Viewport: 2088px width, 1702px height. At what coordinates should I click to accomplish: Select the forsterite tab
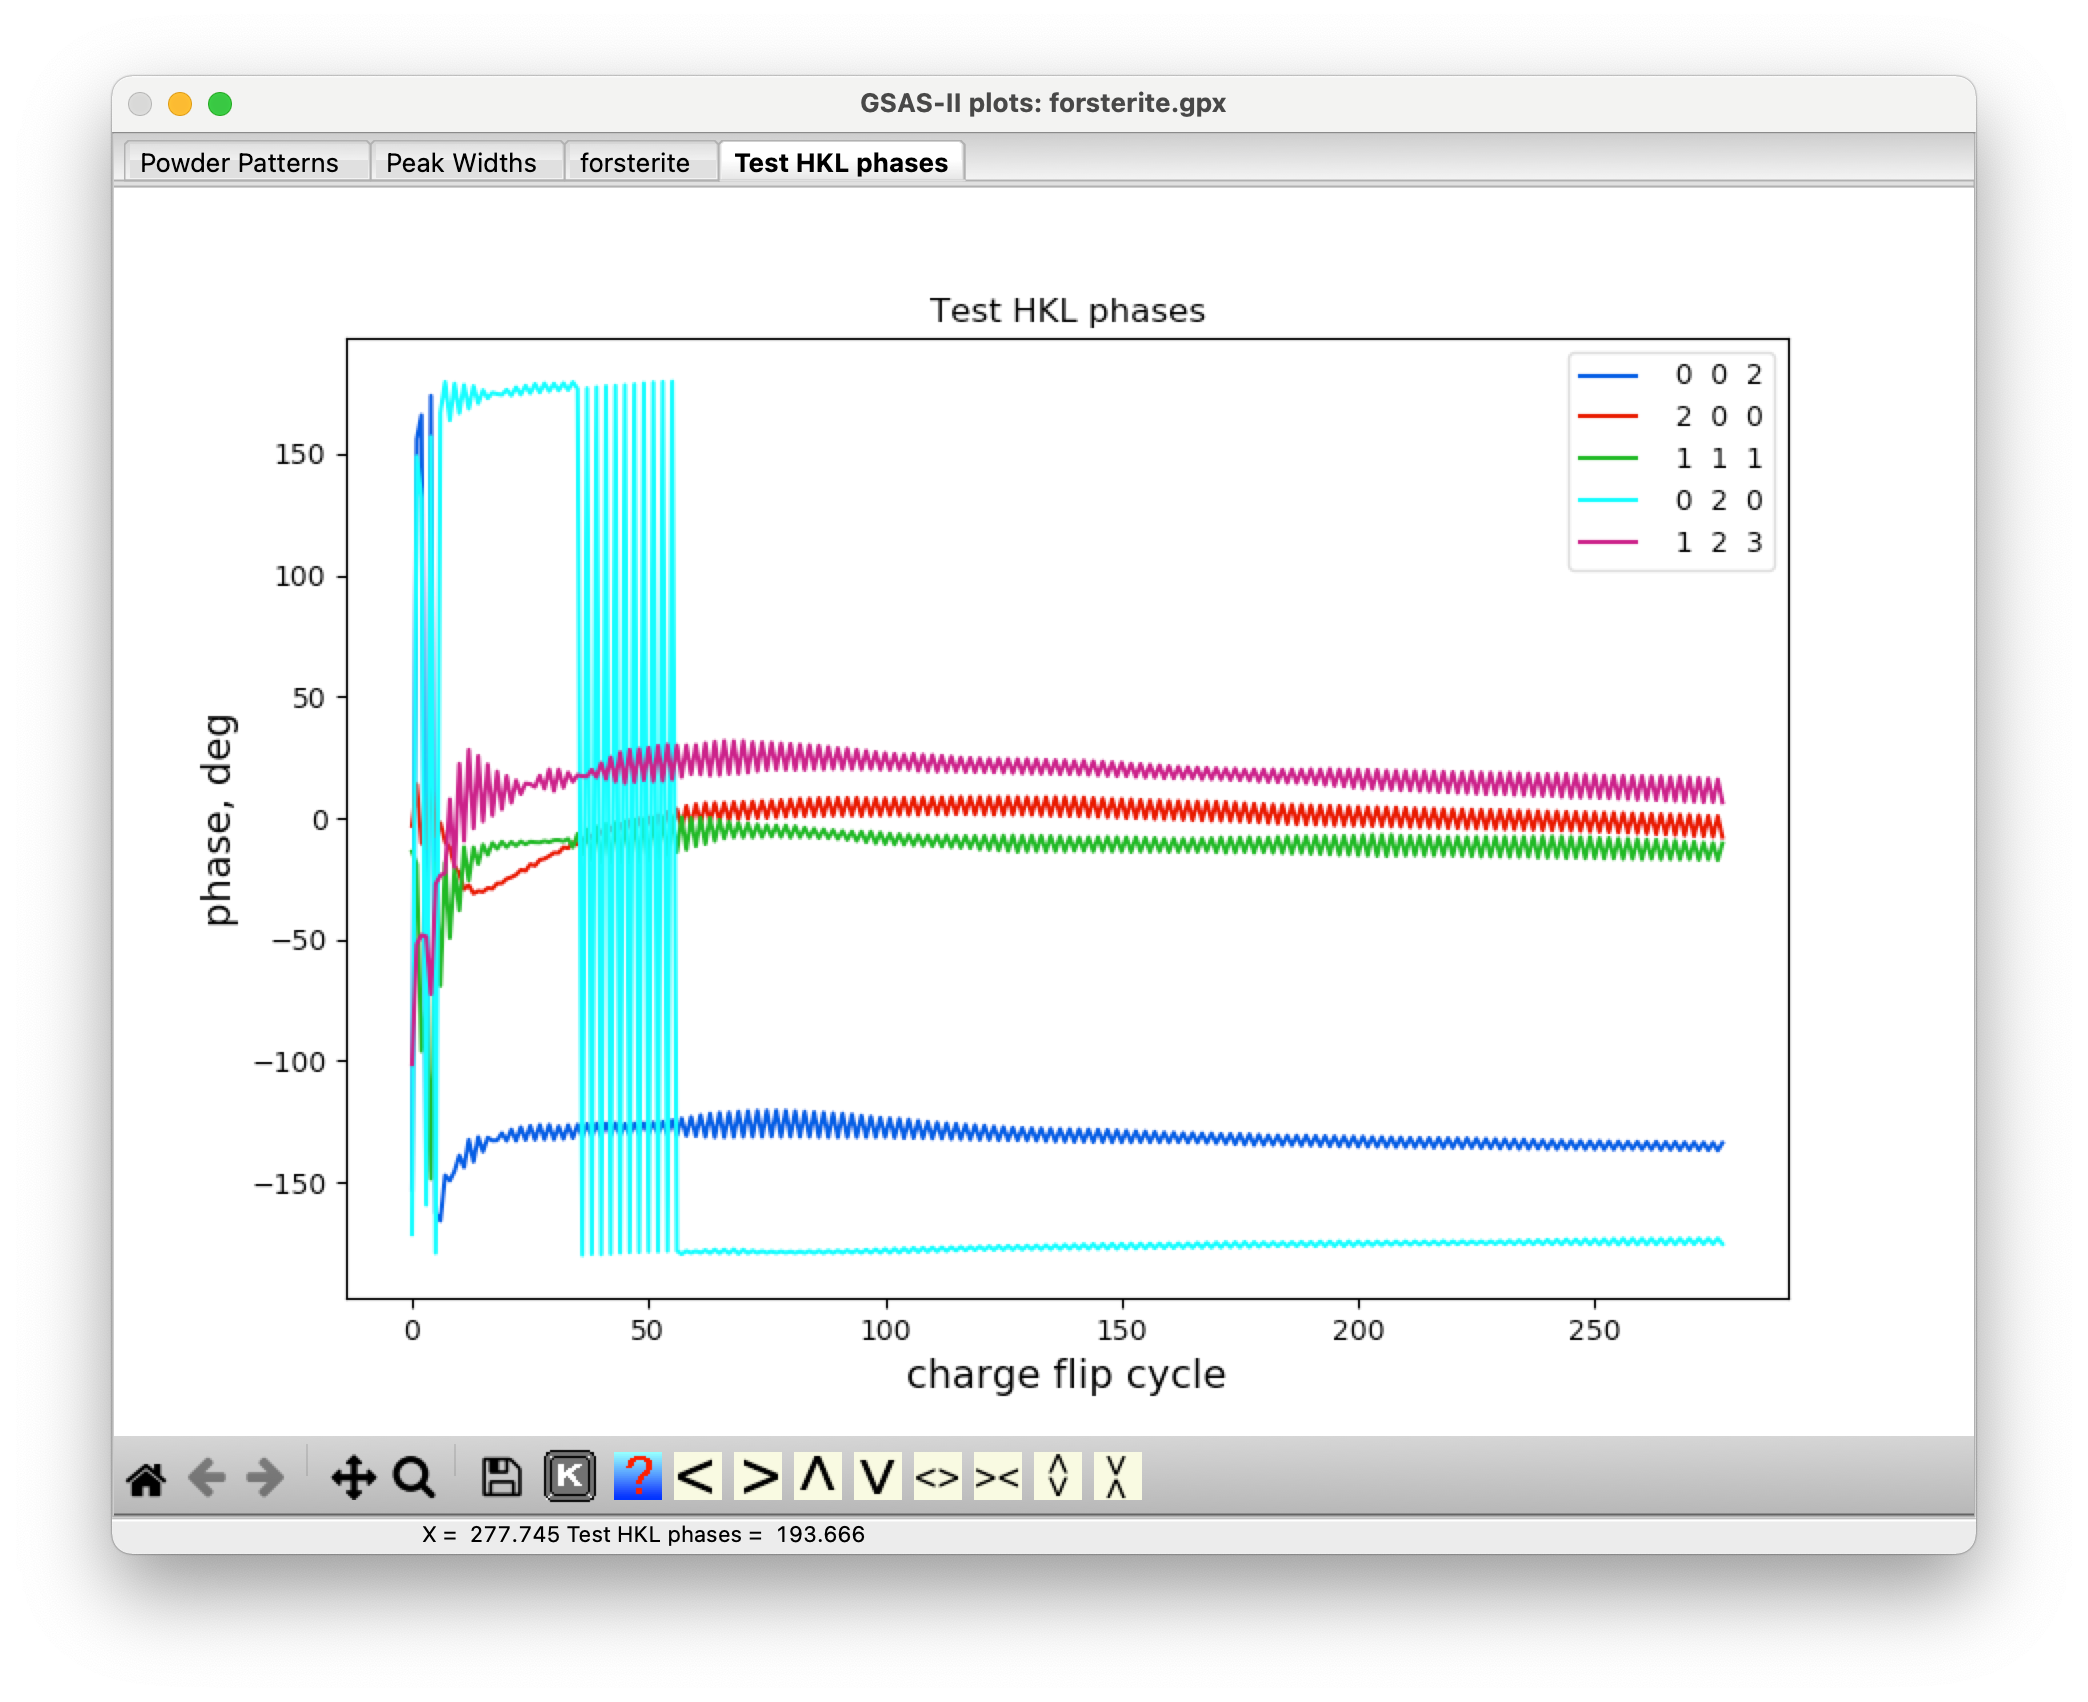click(635, 163)
